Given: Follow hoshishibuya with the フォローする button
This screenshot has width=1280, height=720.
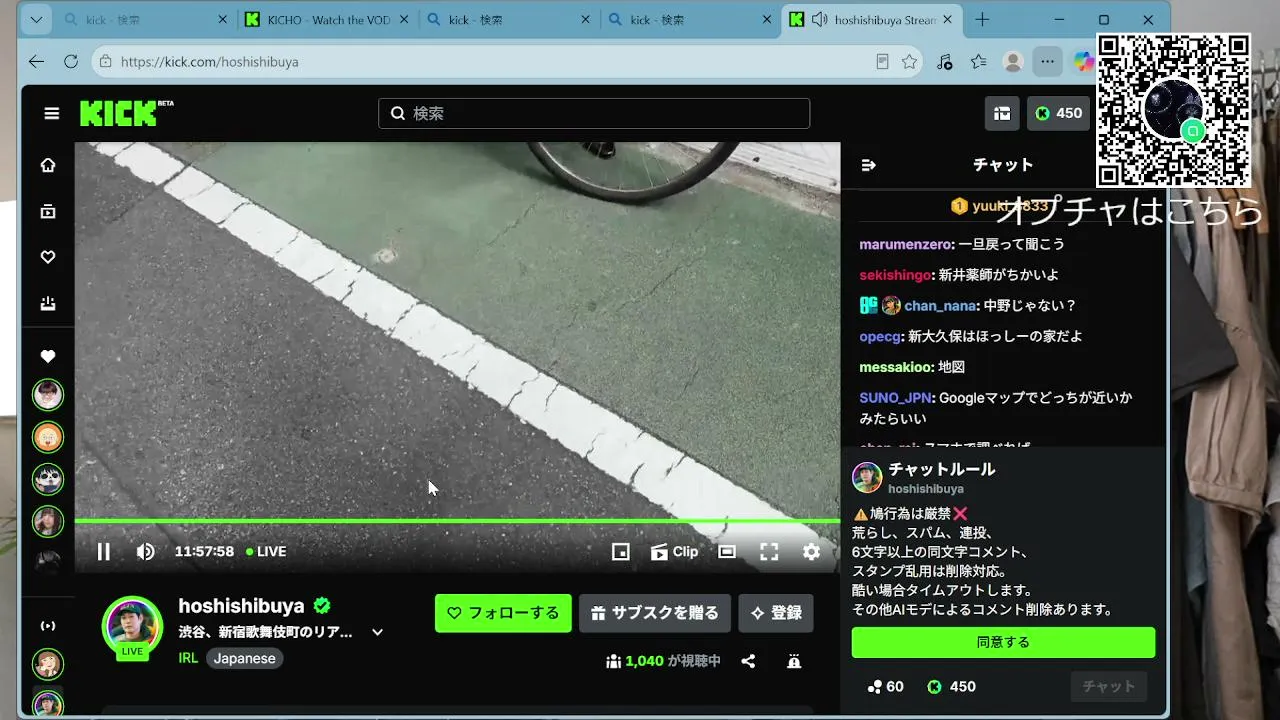Looking at the screenshot, I should click(x=503, y=613).
